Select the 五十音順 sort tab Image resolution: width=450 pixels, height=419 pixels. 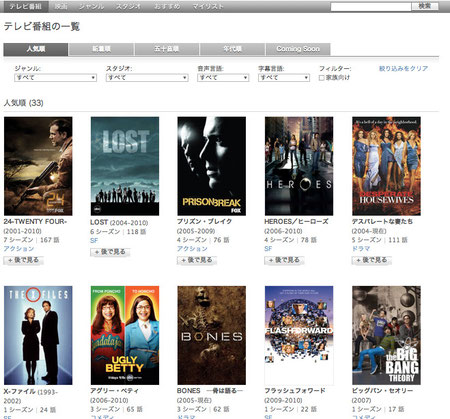click(x=167, y=49)
